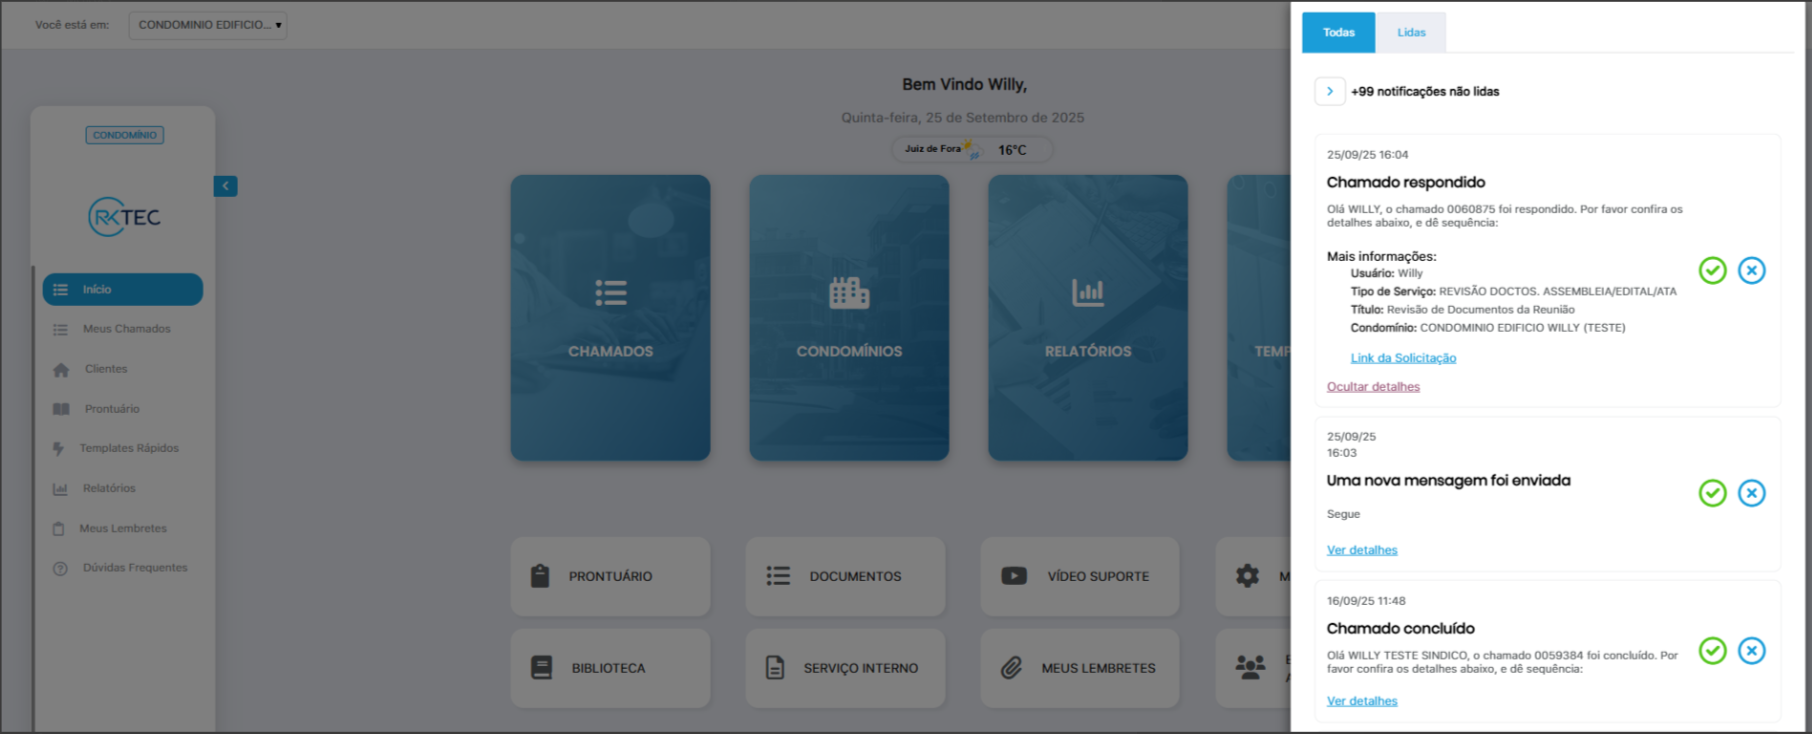Viewport: 1812px width, 734px height.
Task: Open the Vídeo Suporte button
Action: (1079, 577)
